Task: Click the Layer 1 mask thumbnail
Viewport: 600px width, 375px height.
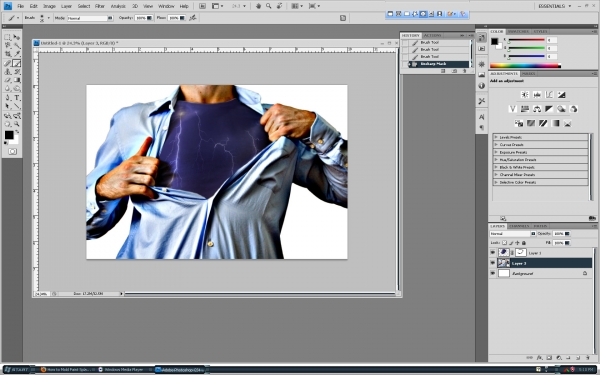Action: click(x=520, y=253)
